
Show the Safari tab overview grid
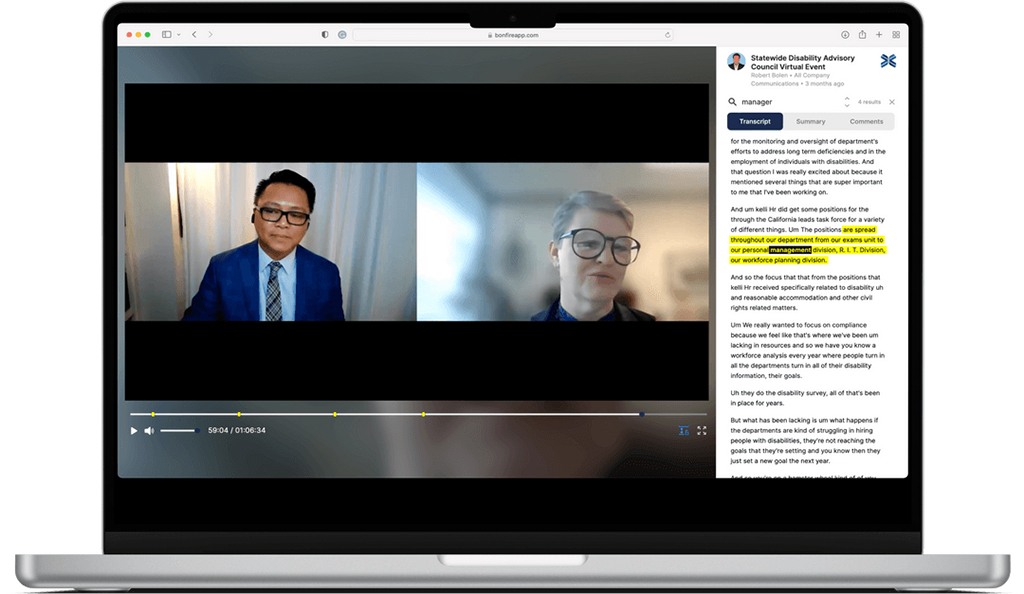tap(896, 35)
